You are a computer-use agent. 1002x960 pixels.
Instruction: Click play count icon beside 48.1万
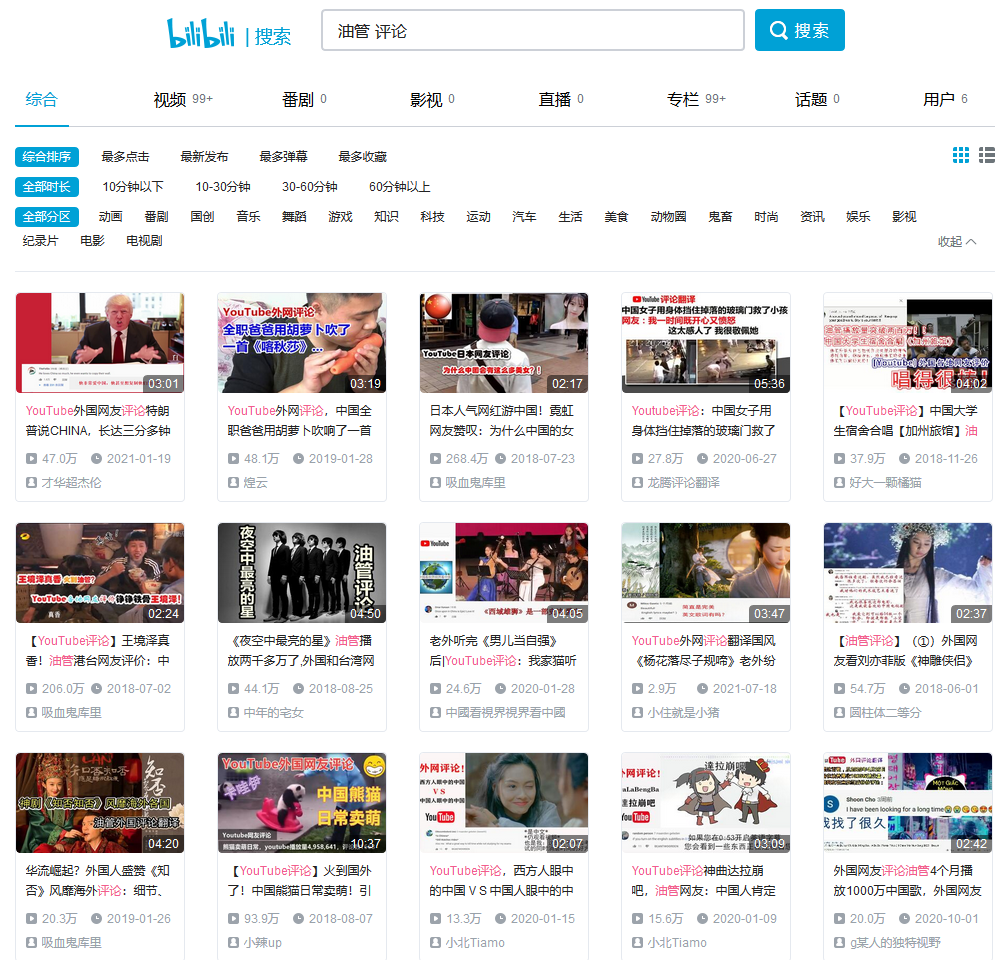(233, 458)
